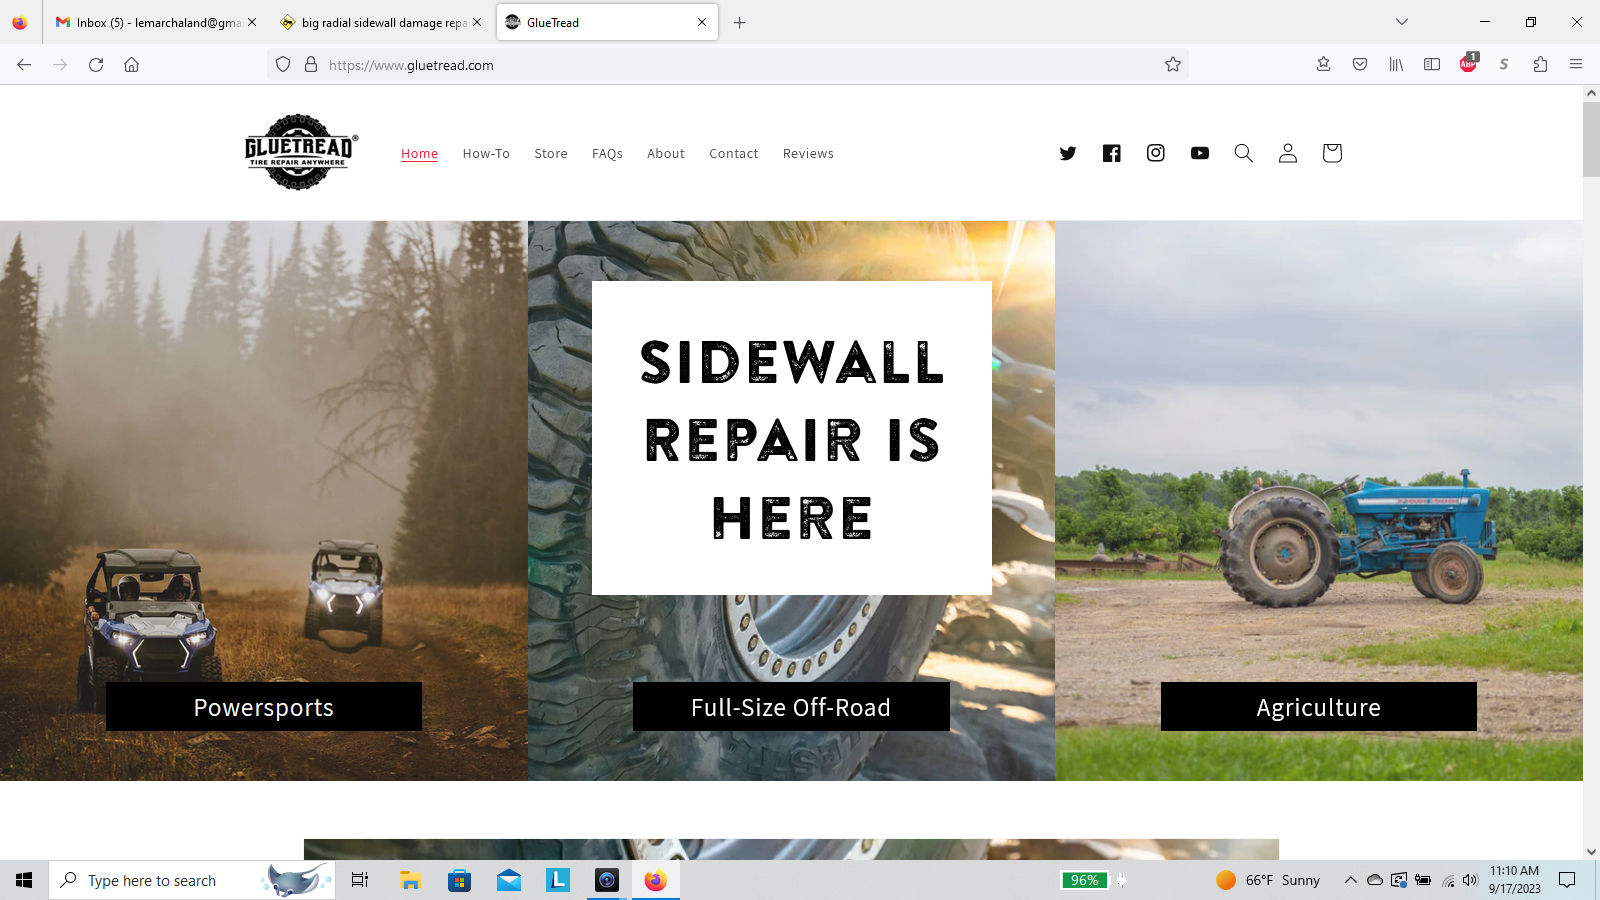
Task: Close the Gmail Inbox tab
Action: tap(252, 22)
